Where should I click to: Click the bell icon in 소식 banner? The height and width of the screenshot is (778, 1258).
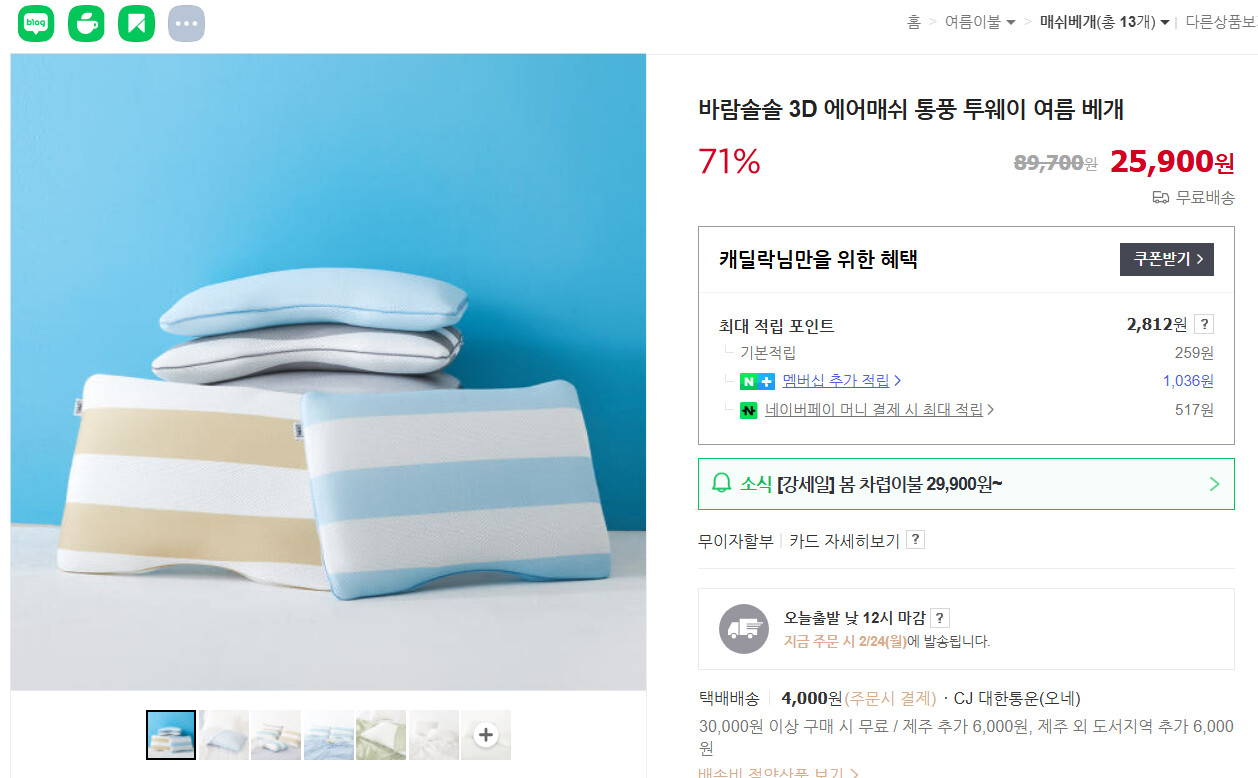721,484
